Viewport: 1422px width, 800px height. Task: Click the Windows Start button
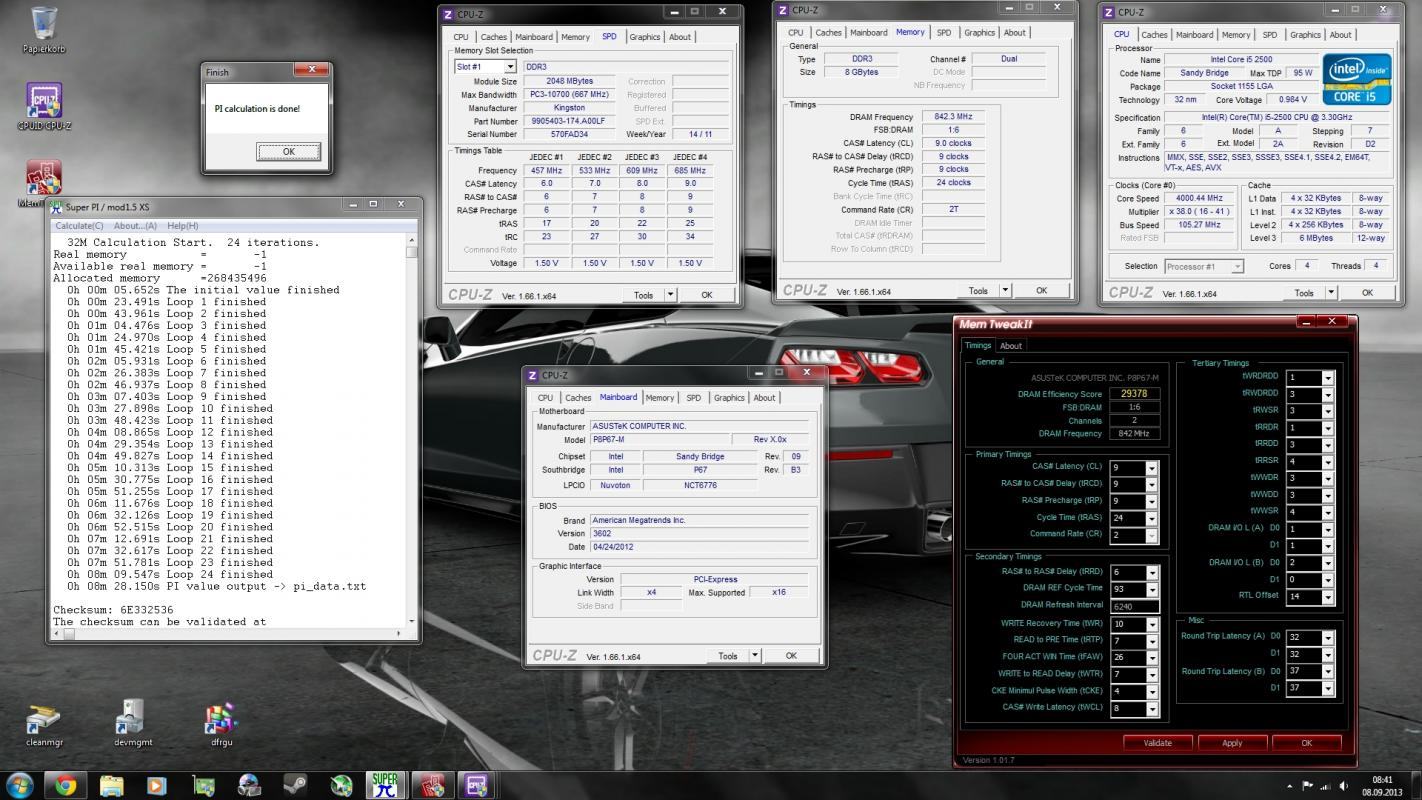(x=20, y=783)
